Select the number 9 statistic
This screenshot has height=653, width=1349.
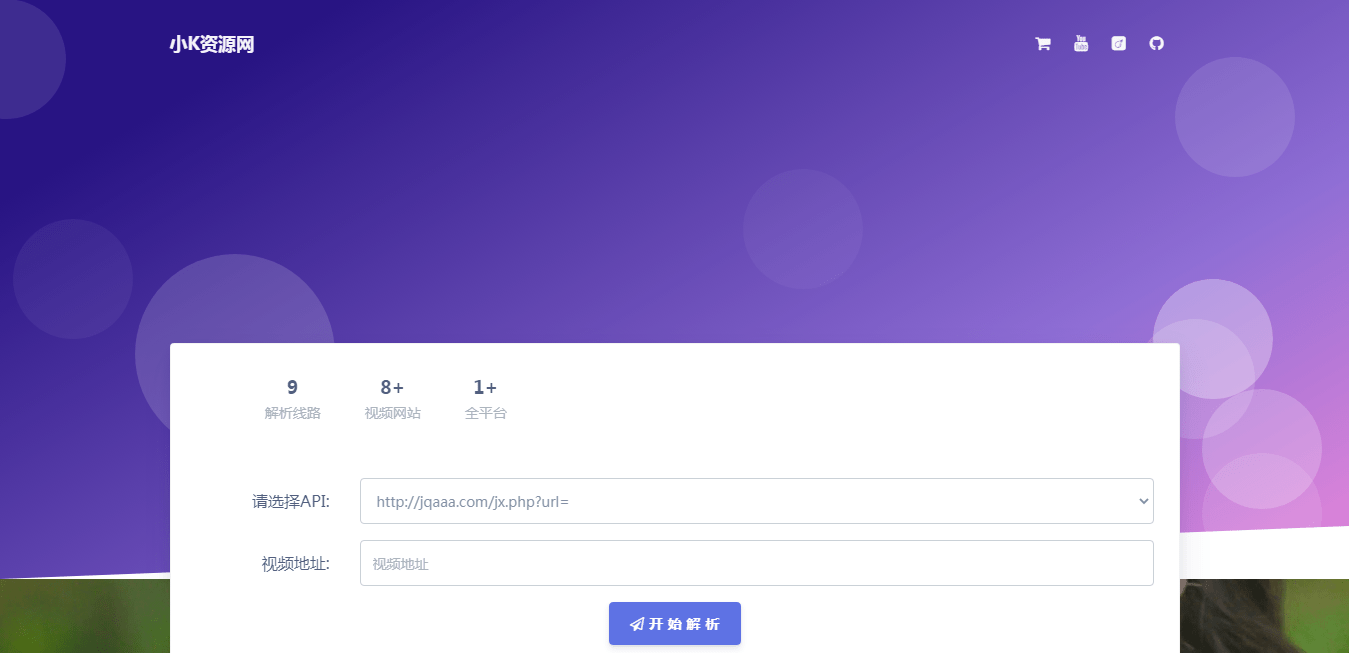point(292,387)
